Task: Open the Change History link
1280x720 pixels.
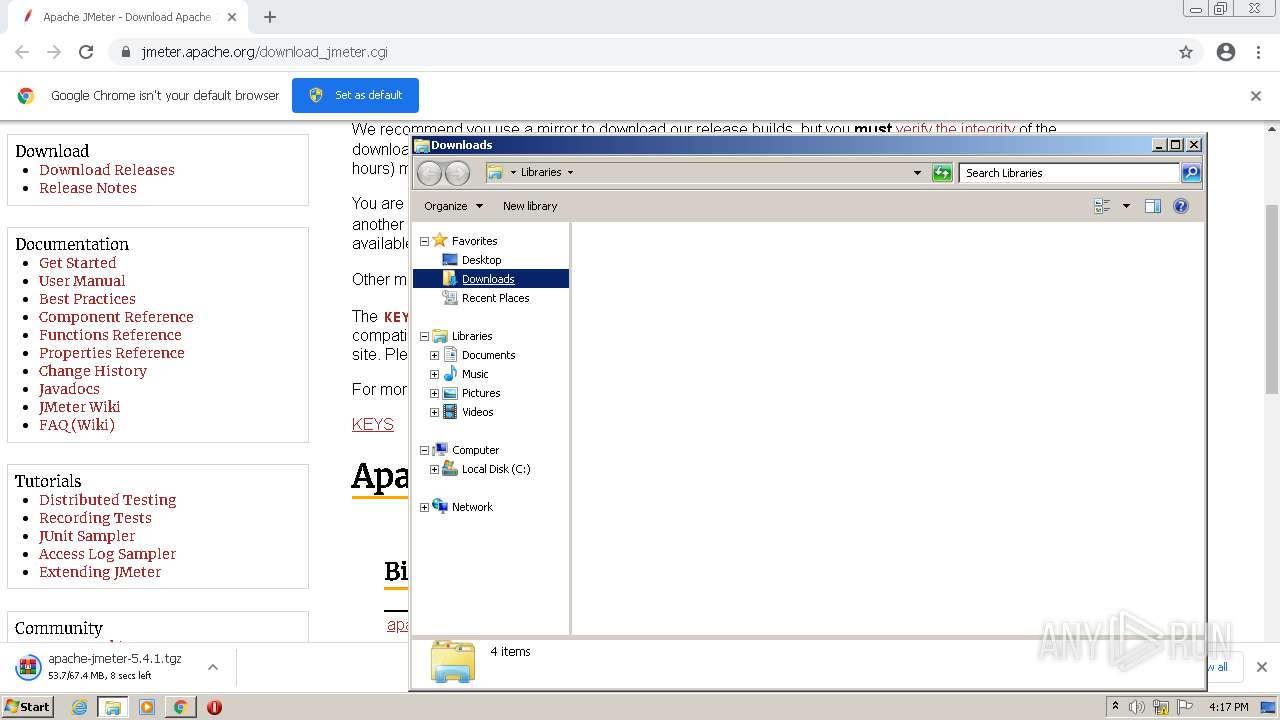Action: tap(93, 371)
